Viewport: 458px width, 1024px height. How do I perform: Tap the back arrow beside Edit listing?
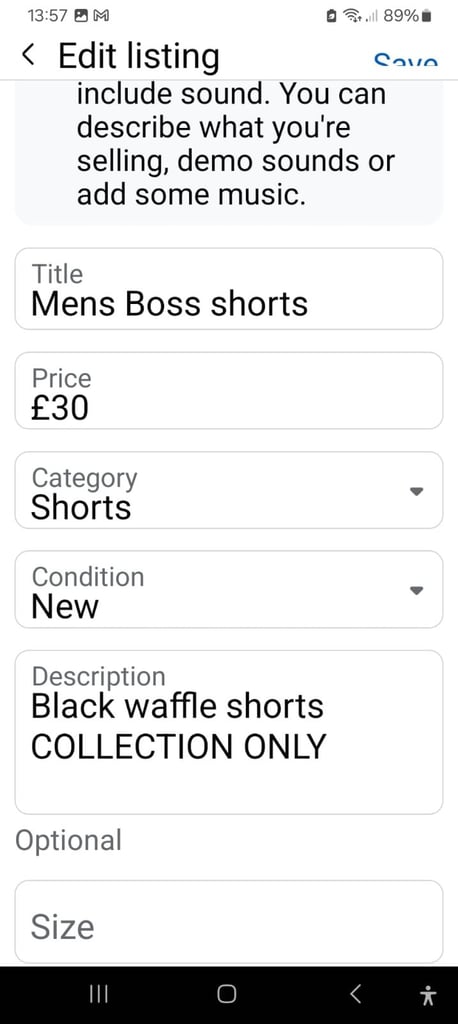click(x=27, y=56)
